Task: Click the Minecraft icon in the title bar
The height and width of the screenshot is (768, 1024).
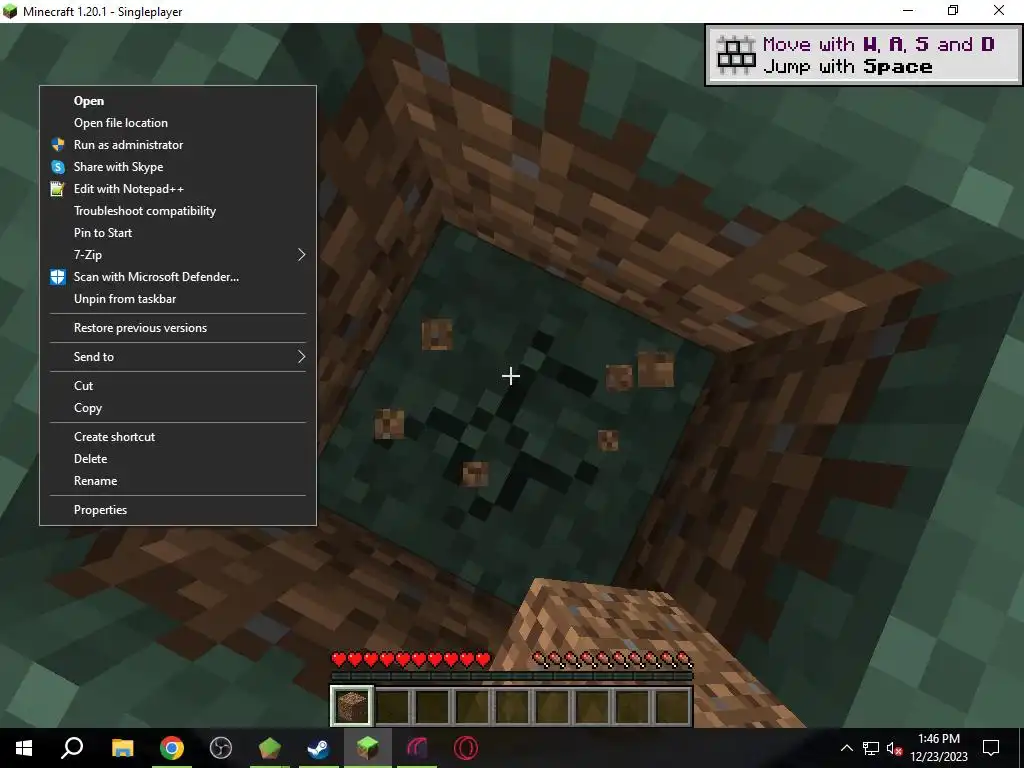Action: pos(10,11)
